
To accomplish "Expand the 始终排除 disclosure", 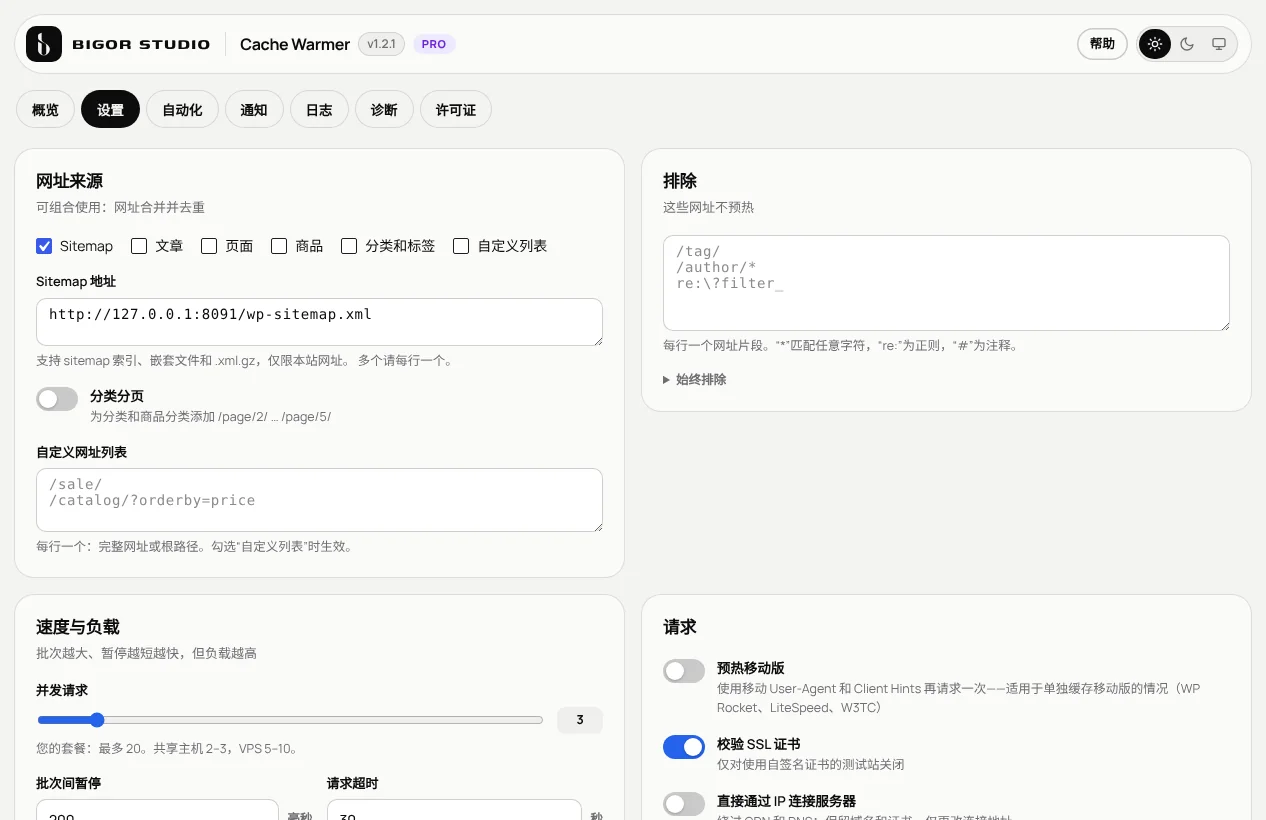I will [x=695, y=380].
